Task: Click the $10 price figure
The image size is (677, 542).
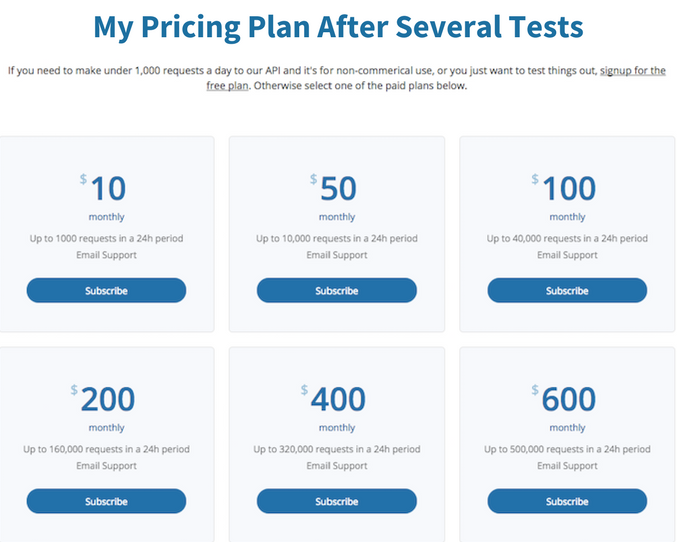Action: click(x=107, y=188)
